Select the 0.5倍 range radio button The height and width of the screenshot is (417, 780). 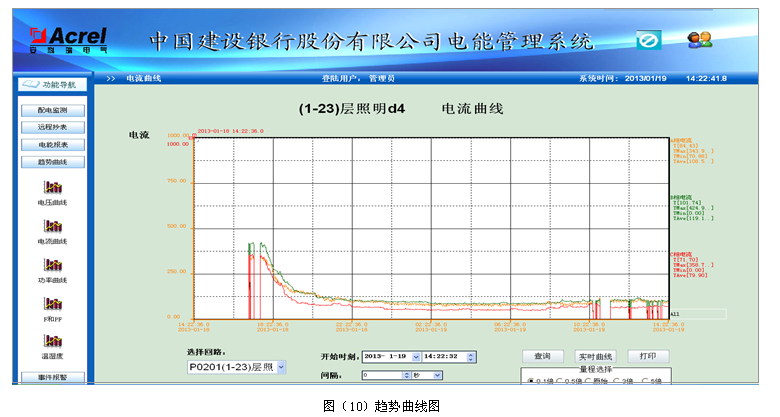click(559, 381)
